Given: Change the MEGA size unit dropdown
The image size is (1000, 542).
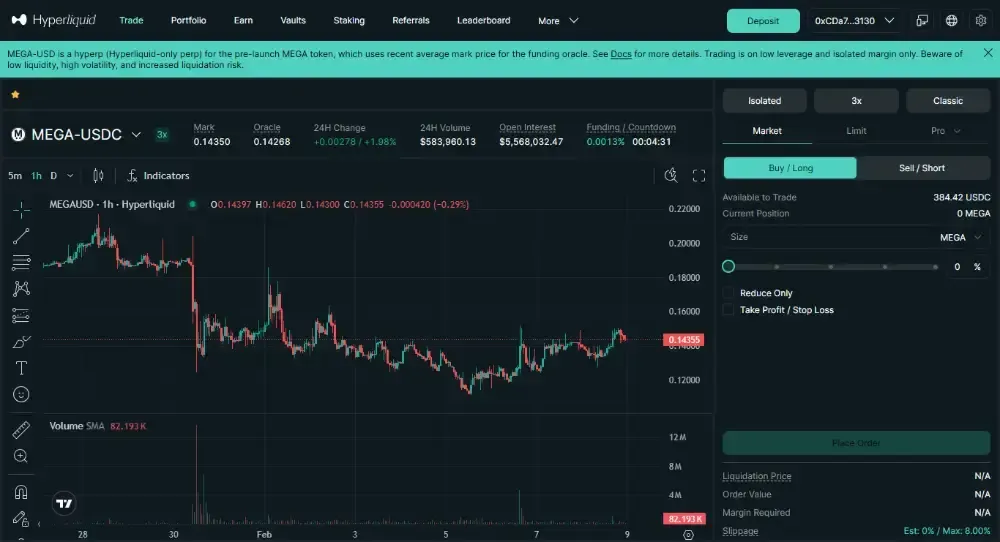Looking at the screenshot, I should 960,237.
